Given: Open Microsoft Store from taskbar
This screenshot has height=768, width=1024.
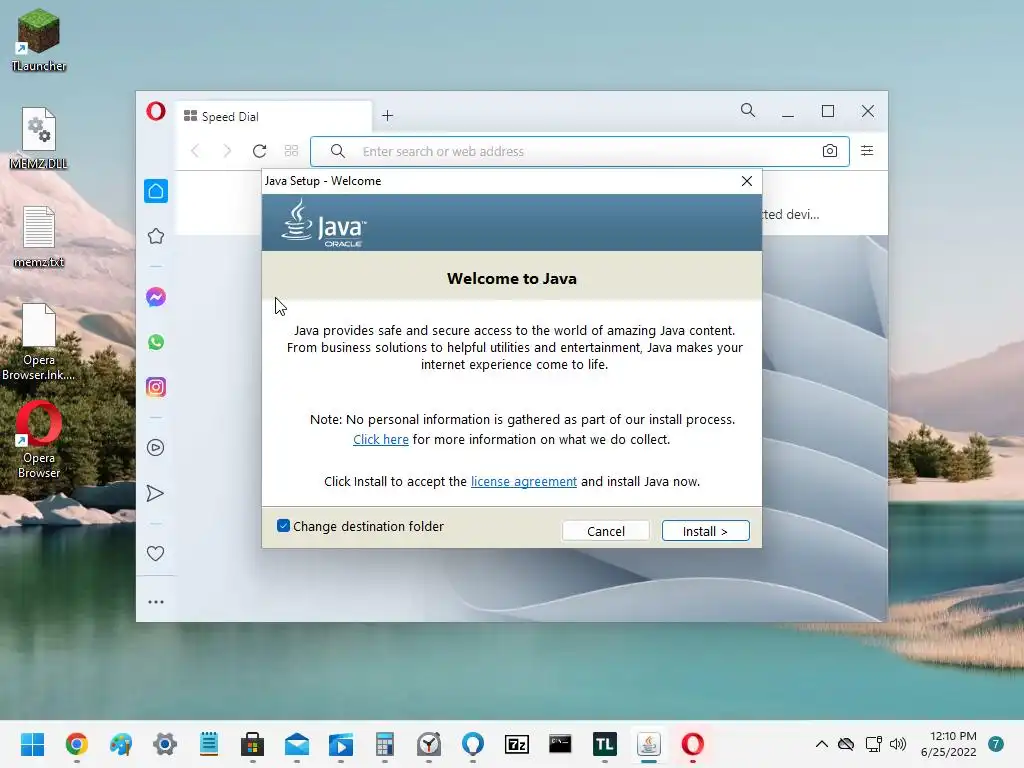Looking at the screenshot, I should (253, 744).
